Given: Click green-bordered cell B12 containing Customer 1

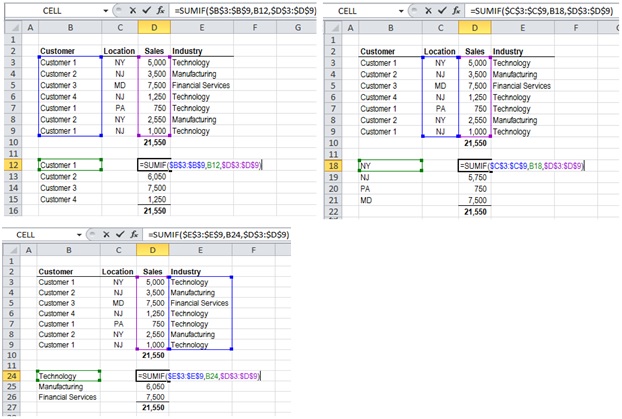Looking at the screenshot, I should 70,165.
